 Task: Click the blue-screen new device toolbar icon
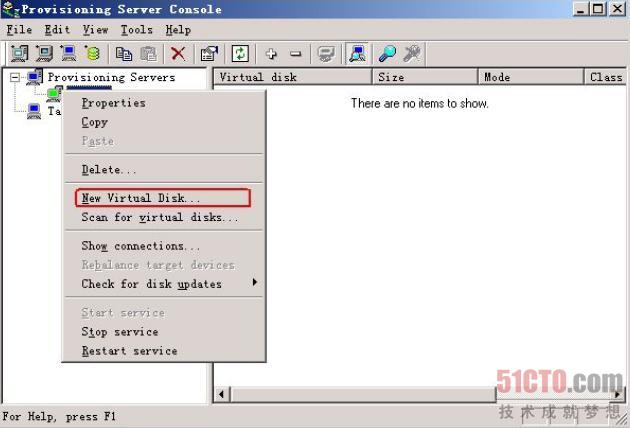pos(68,53)
